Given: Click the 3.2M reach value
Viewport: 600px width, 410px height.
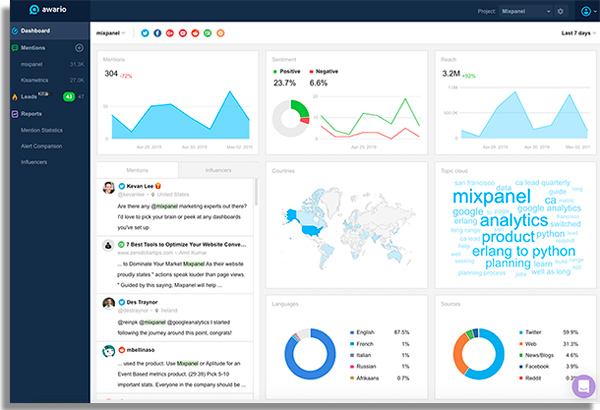Looking at the screenshot, I should click(451, 74).
